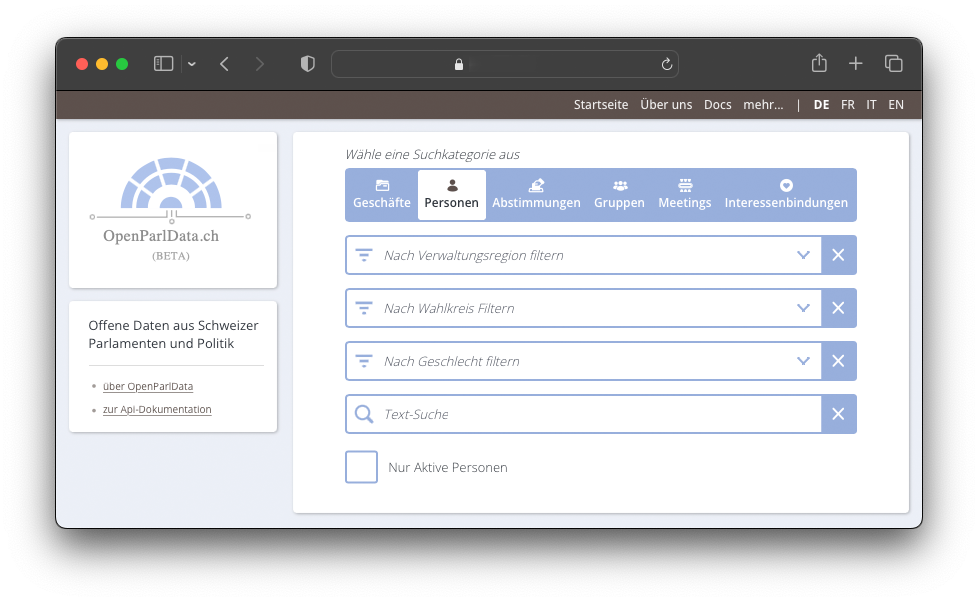Open the Docs menu item
The image size is (978, 602).
click(717, 105)
